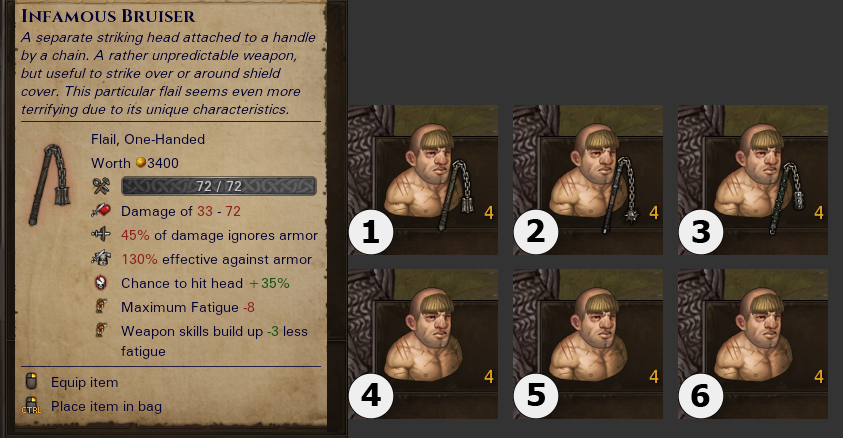Click the armor effectiveness icon beside 130%
The width and height of the screenshot is (843, 438).
click(x=101, y=259)
